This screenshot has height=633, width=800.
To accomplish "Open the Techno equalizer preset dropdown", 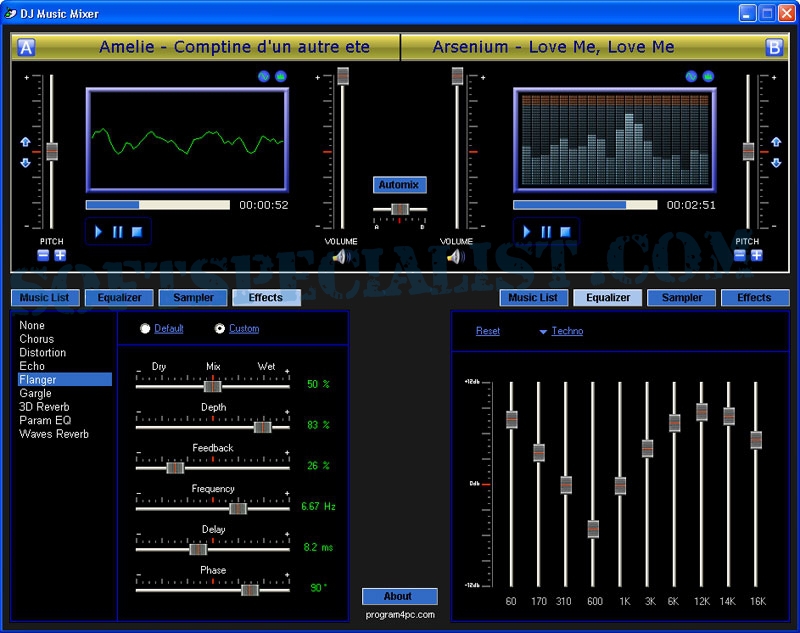I will click(x=561, y=331).
